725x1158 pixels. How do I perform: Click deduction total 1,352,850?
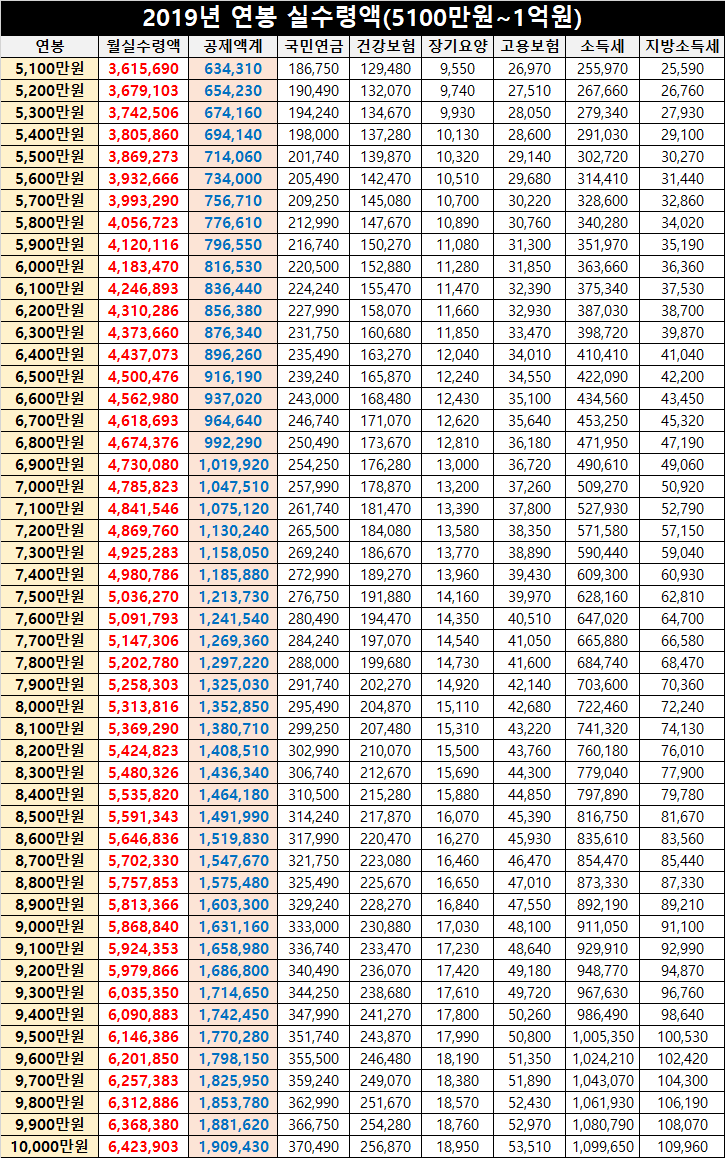233,707
